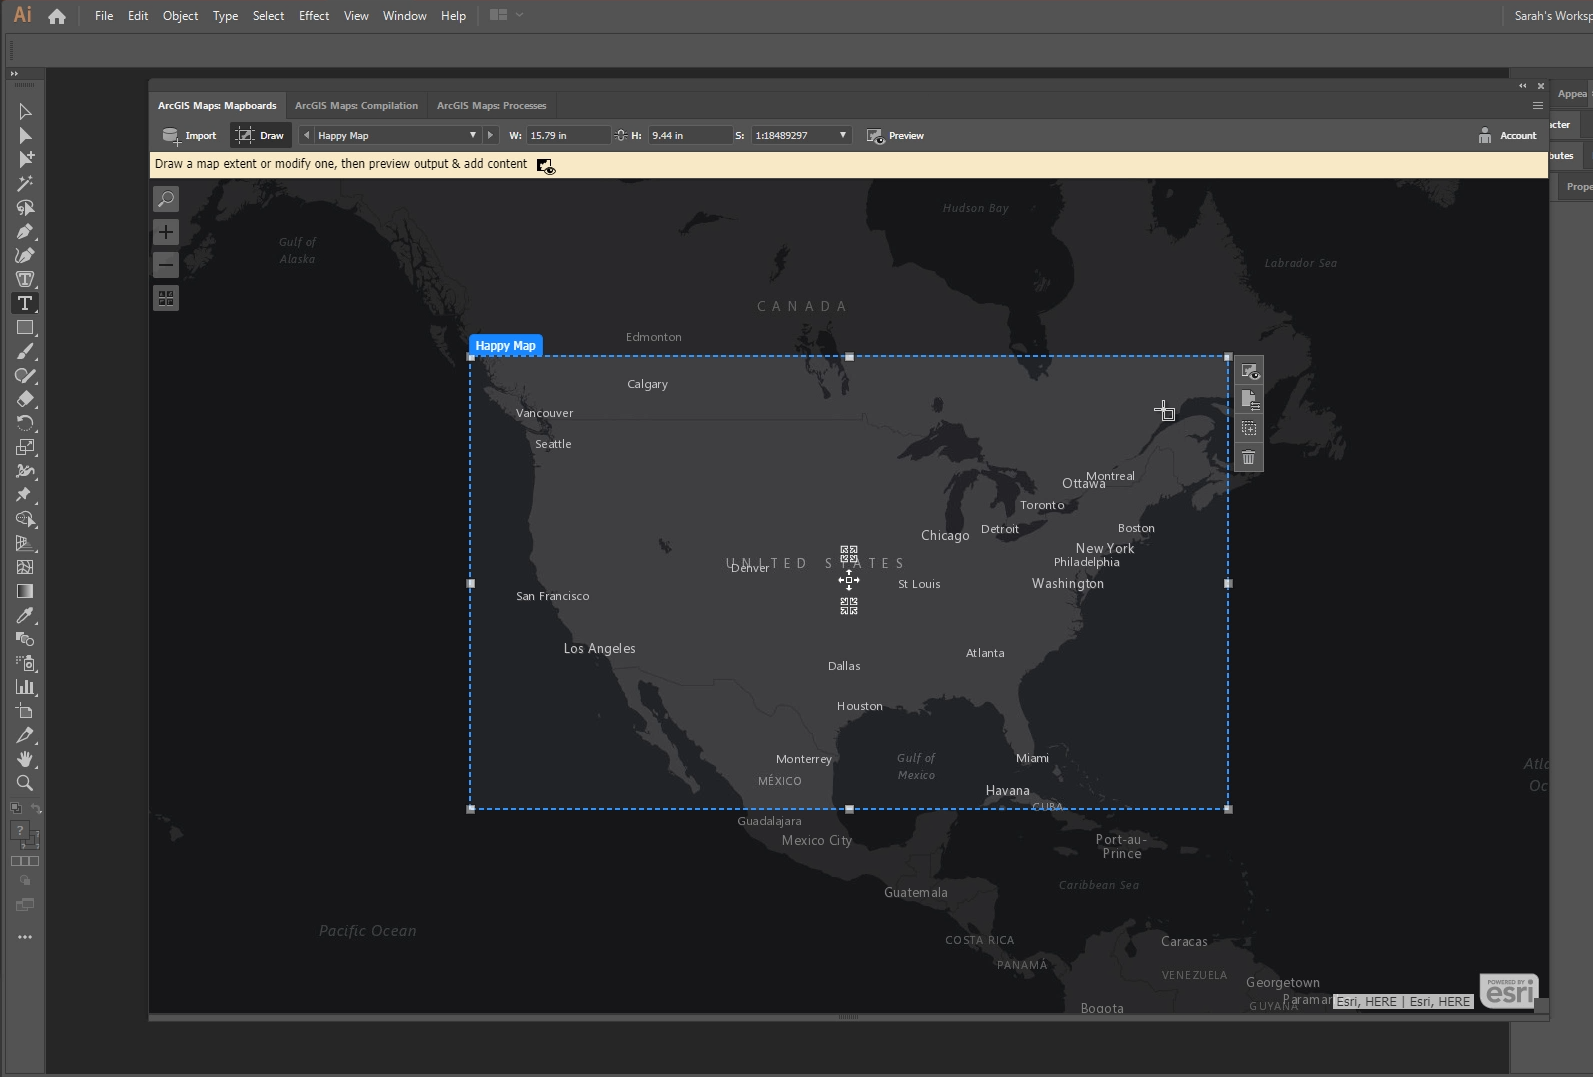Image resolution: width=1593 pixels, height=1077 pixels.
Task: Duplicate the mapboard using the copy icon
Action: [1248, 428]
